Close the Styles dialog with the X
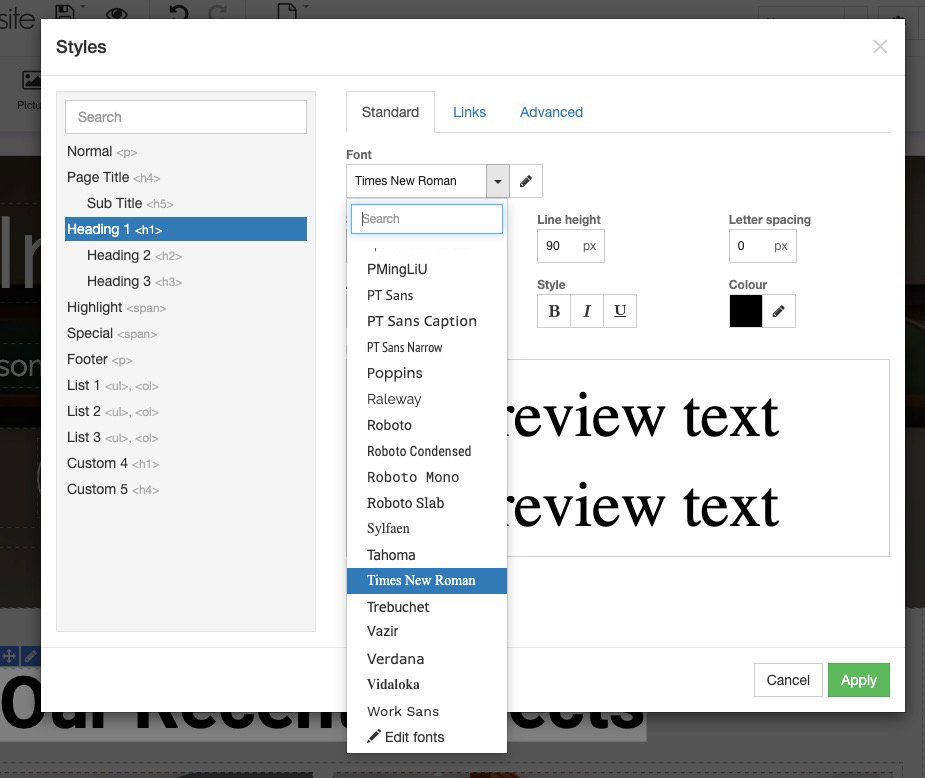Viewport: 925px width, 778px height. [x=880, y=47]
